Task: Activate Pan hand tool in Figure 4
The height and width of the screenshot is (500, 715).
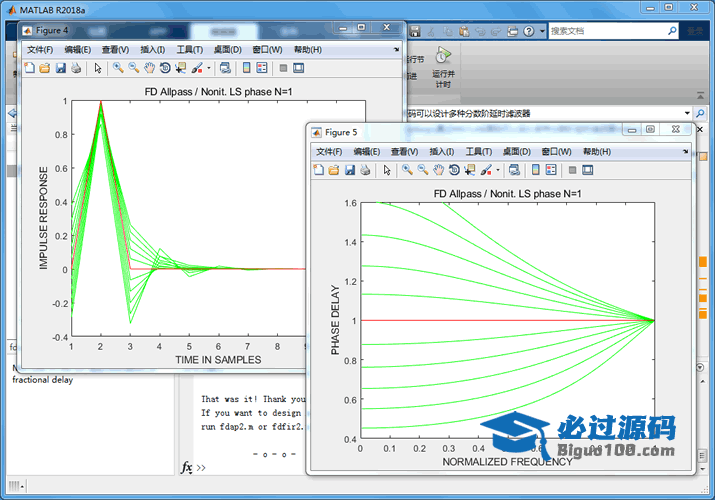Action: pyautogui.click(x=150, y=68)
